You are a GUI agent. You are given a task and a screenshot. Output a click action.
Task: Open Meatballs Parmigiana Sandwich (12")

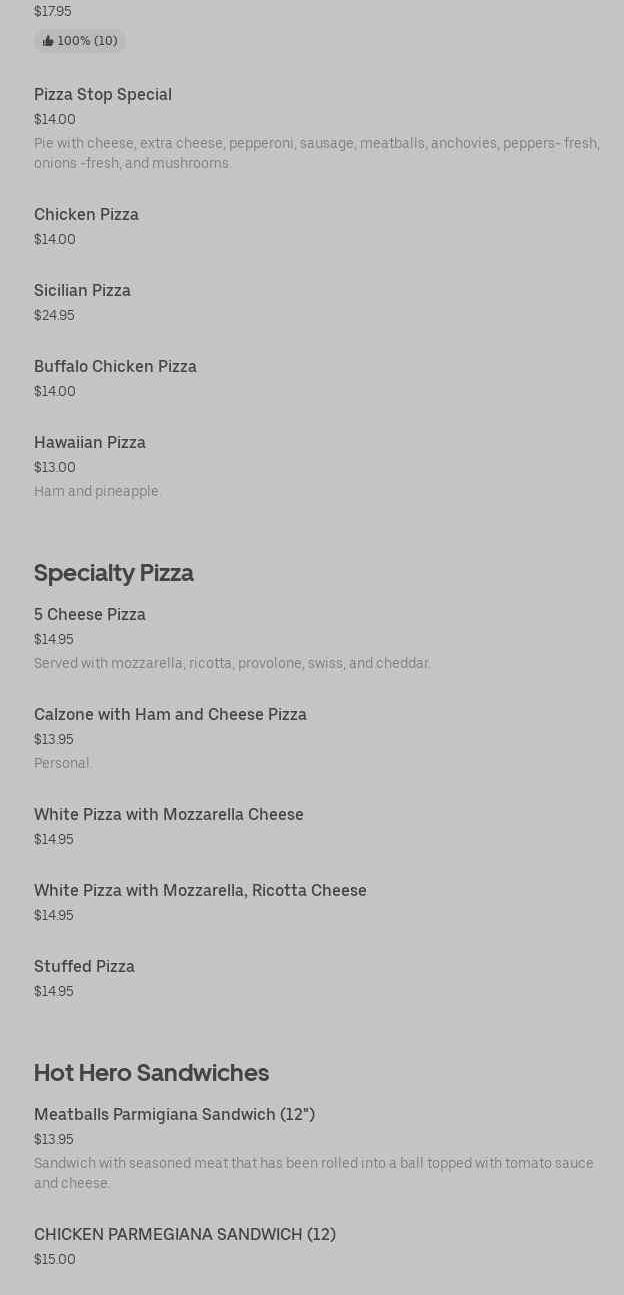[175, 1115]
